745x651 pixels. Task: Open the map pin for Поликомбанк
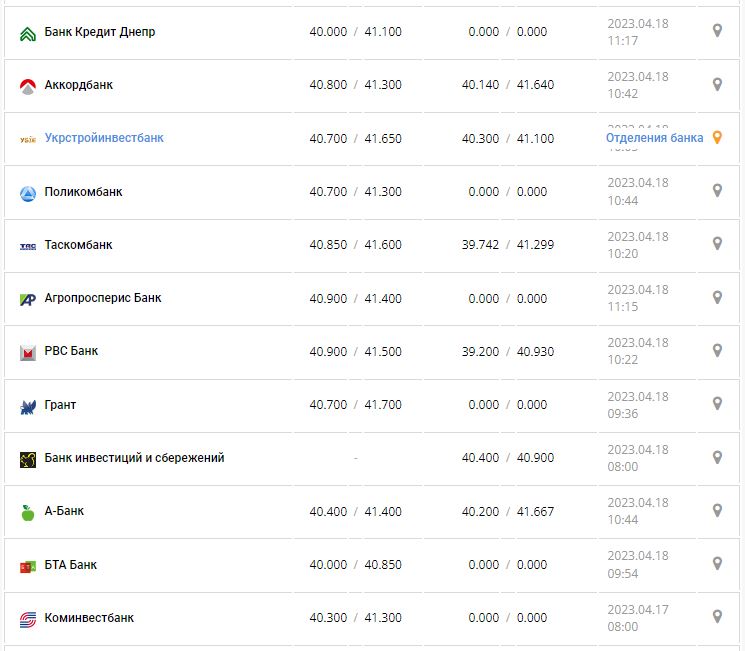pyautogui.click(x=716, y=190)
